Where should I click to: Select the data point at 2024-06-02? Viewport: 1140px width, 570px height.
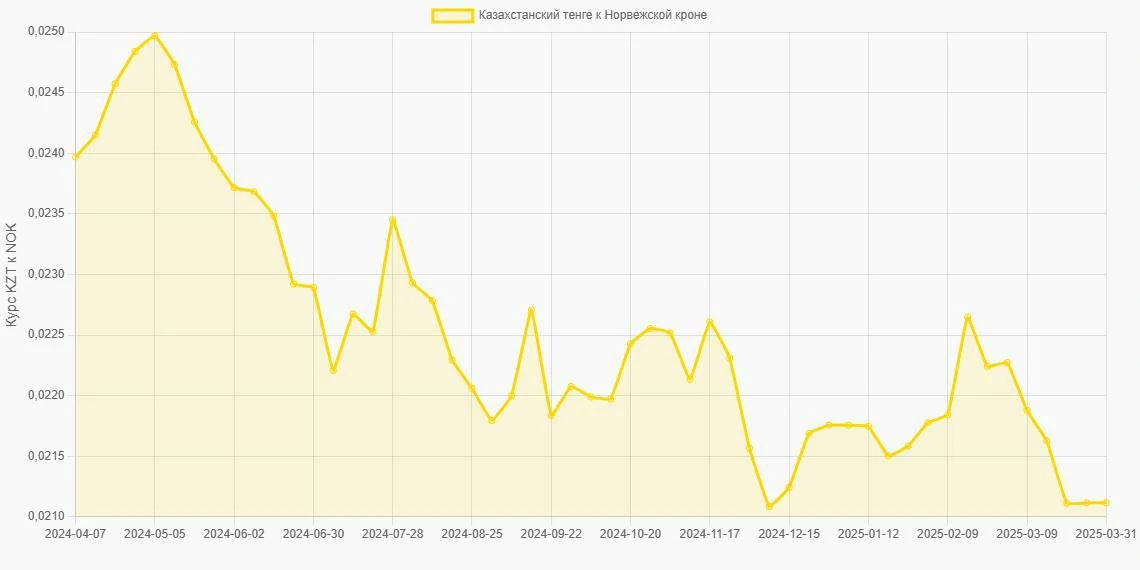pos(234,188)
